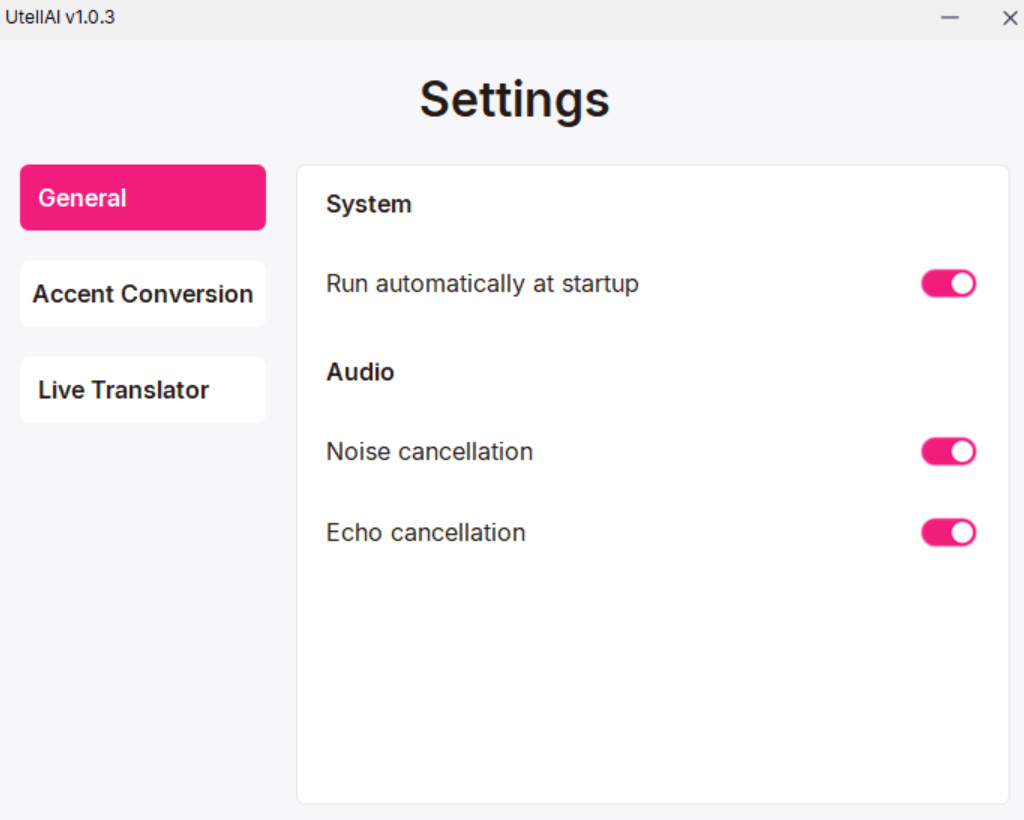Click empty panel space below Echo cancellation
This screenshot has width=1024, height=820.
pyautogui.click(x=650, y=680)
